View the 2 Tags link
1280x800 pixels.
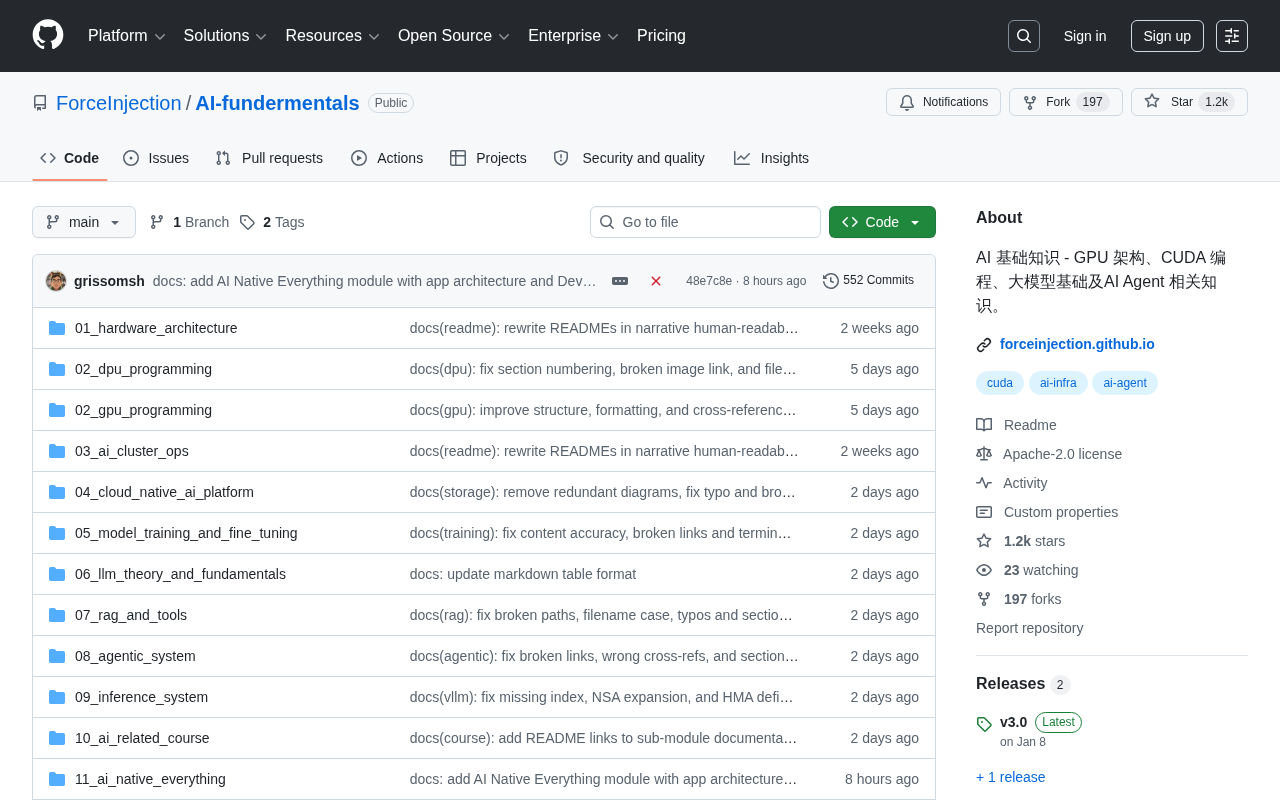272,222
